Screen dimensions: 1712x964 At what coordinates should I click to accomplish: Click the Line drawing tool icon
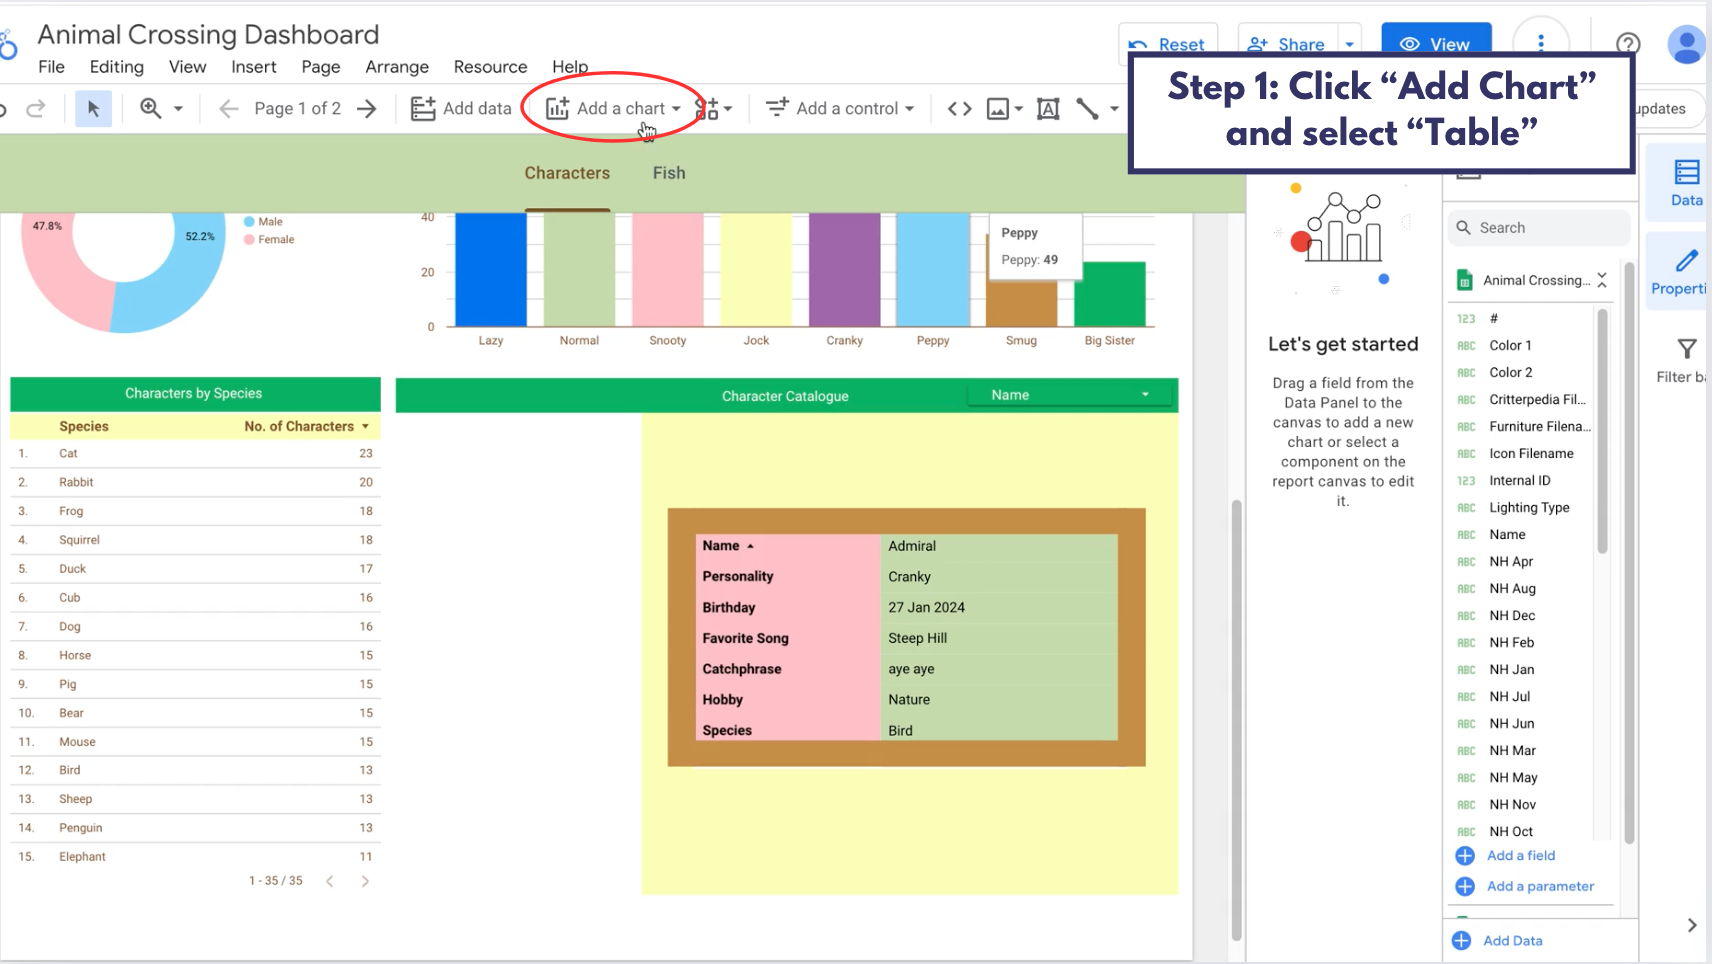pyautogui.click(x=1087, y=108)
